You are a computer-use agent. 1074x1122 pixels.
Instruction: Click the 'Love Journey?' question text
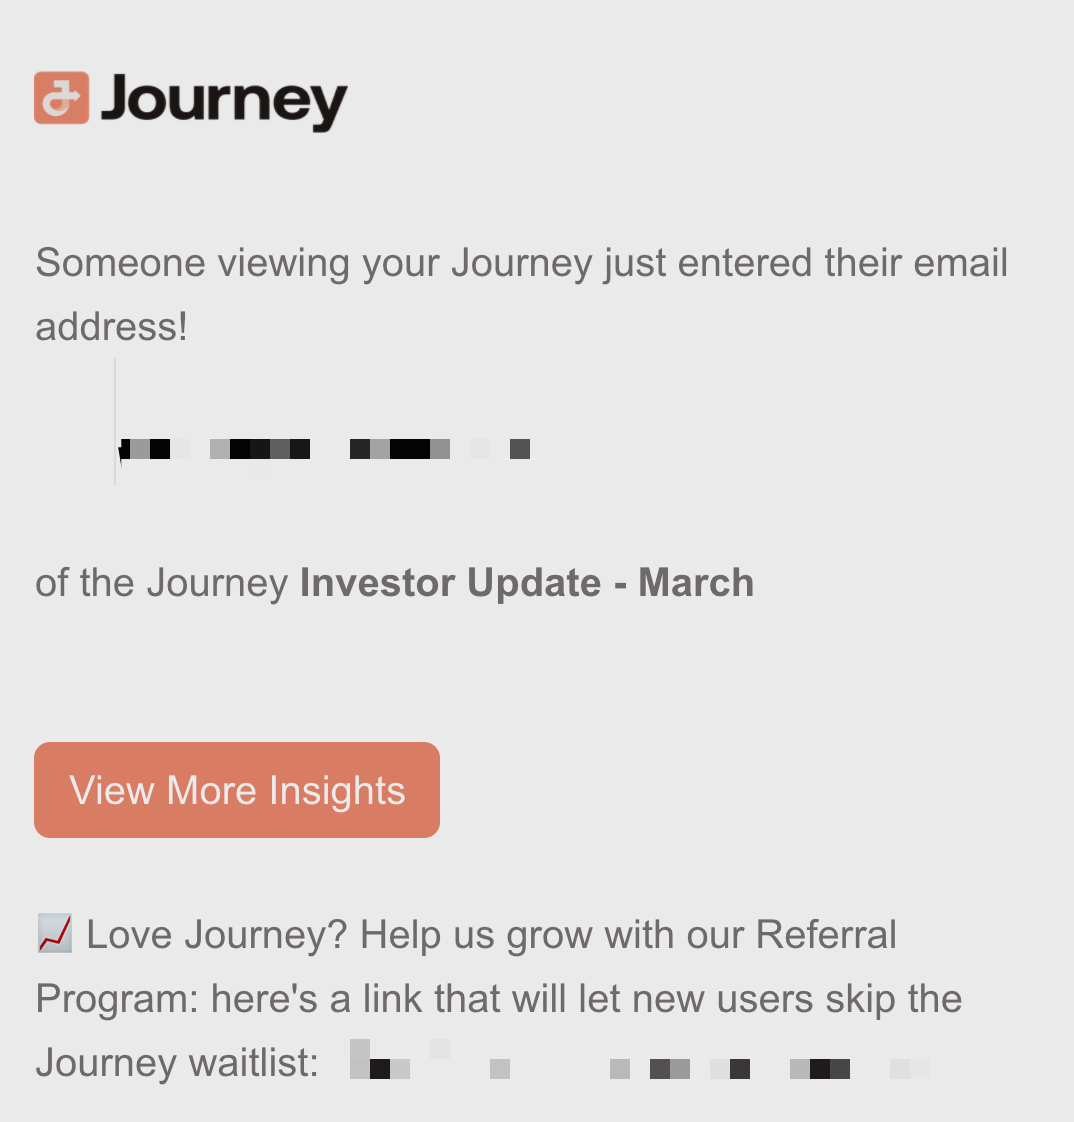(217, 935)
